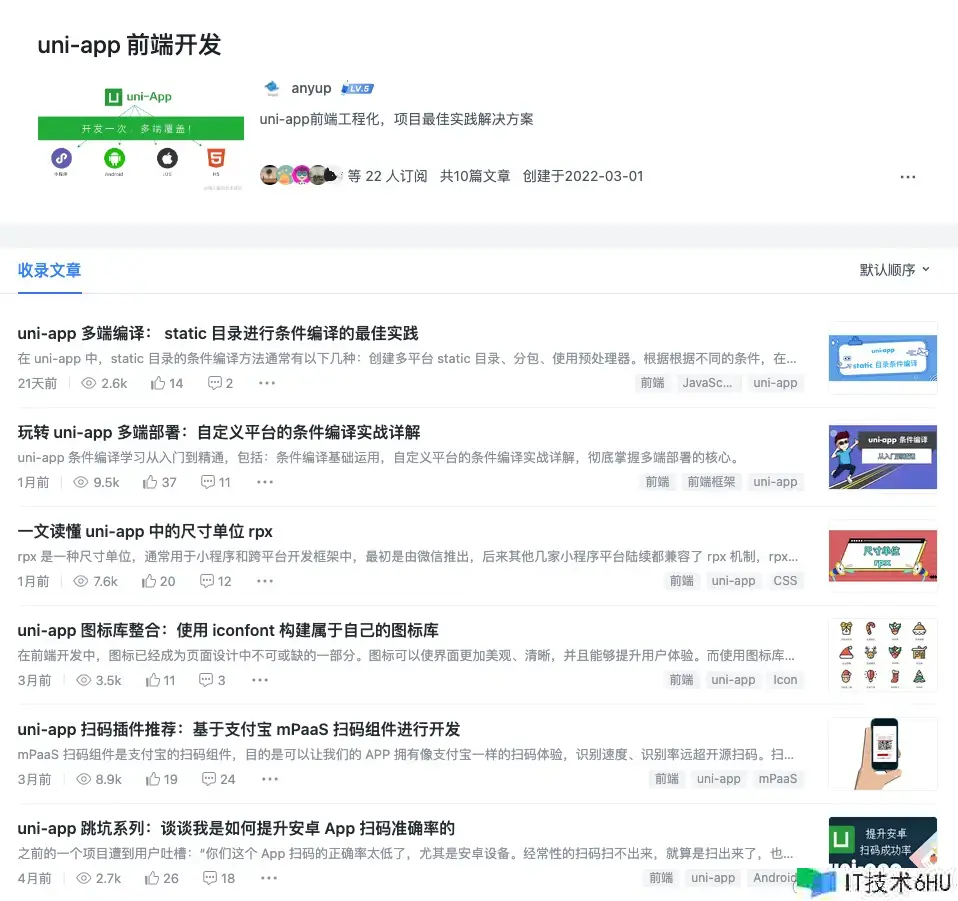The height and width of the screenshot is (901, 958).
Task: Click the Icon tag
Action: 785,680
